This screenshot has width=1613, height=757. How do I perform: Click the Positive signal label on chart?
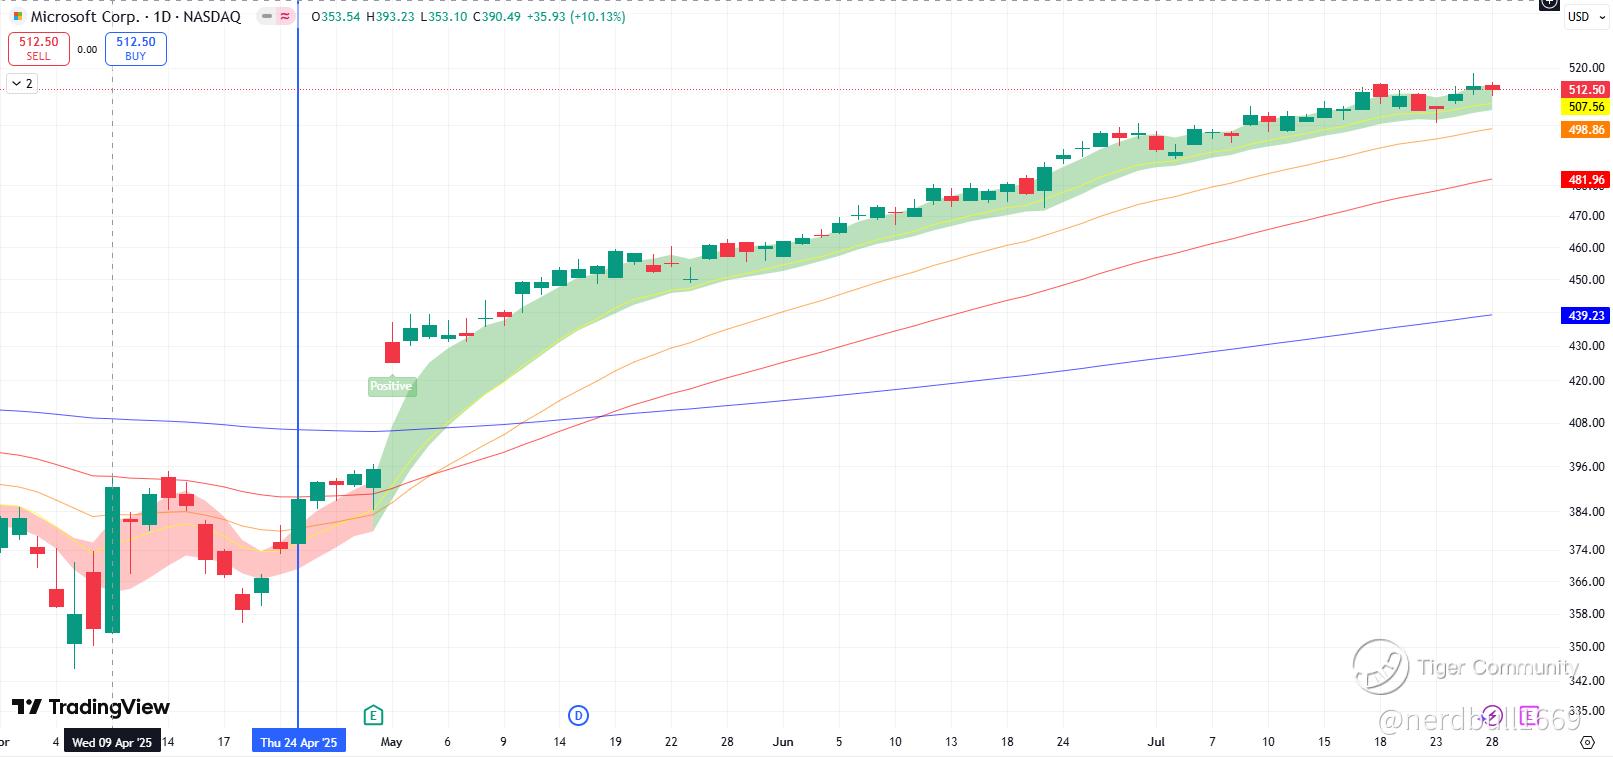(391, 386)
